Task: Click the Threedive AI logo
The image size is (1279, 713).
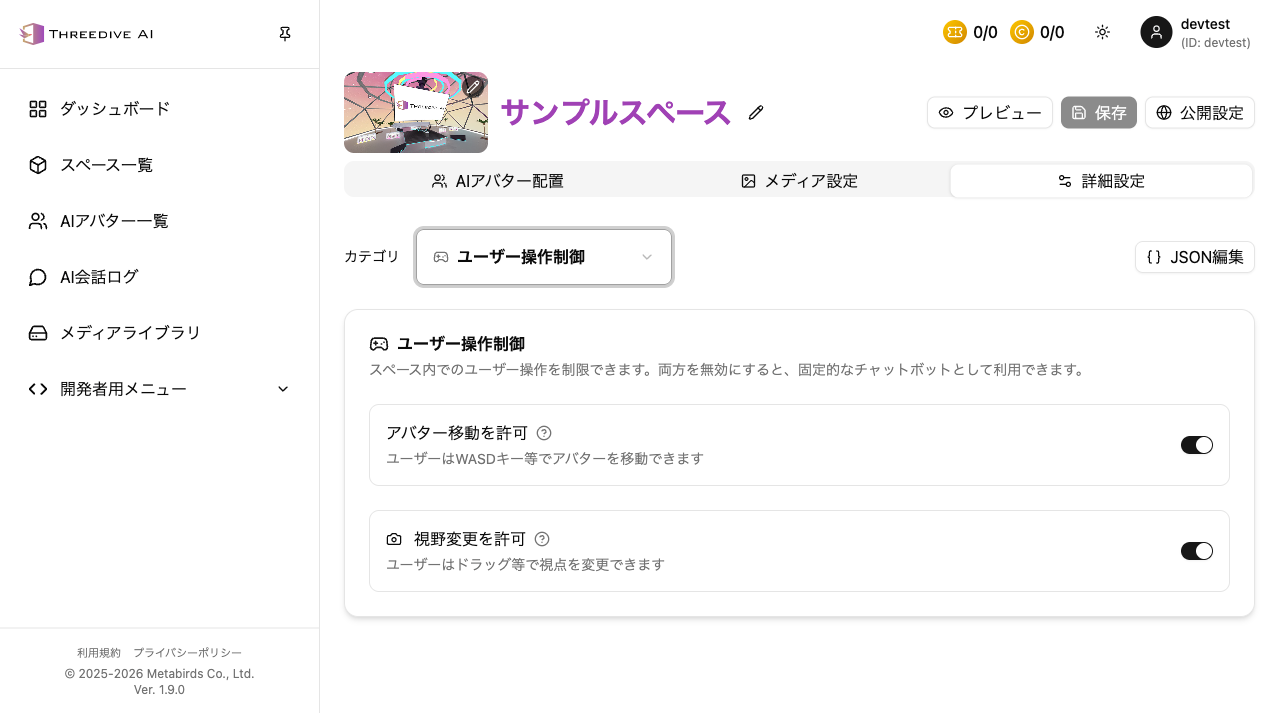Action: pos(87,34)
